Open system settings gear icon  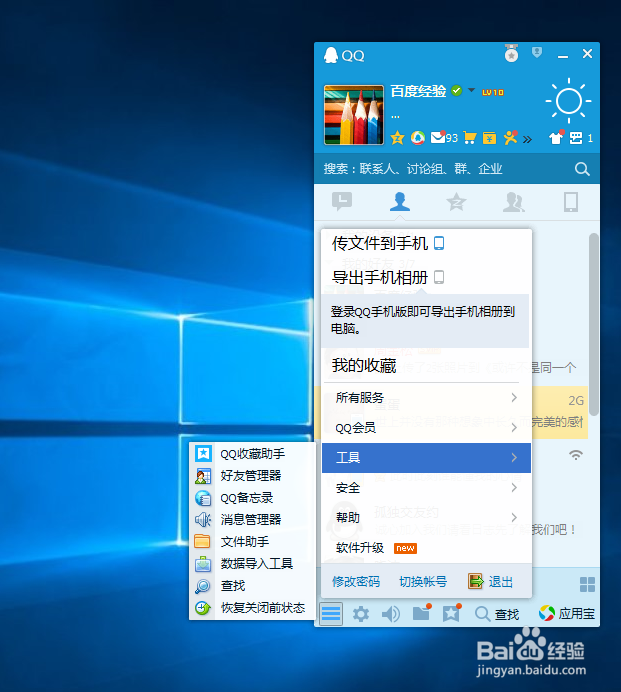[361, 614]
